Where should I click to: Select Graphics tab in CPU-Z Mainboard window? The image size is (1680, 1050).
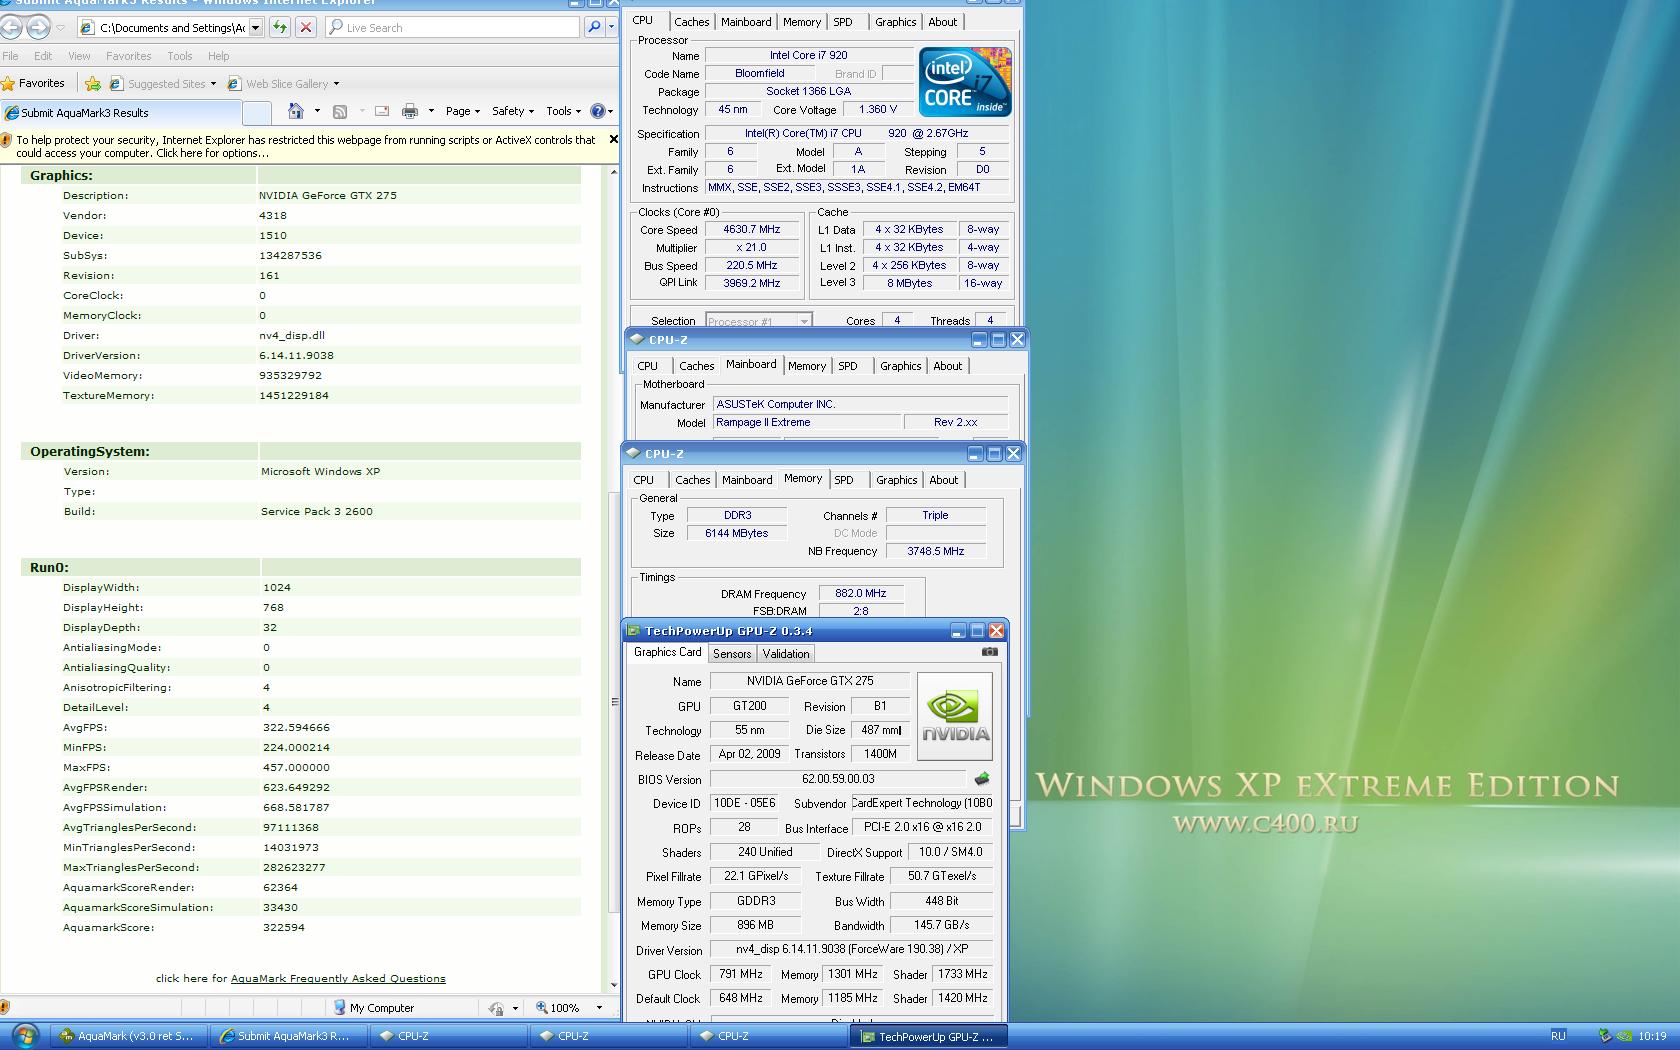(900, 366)
